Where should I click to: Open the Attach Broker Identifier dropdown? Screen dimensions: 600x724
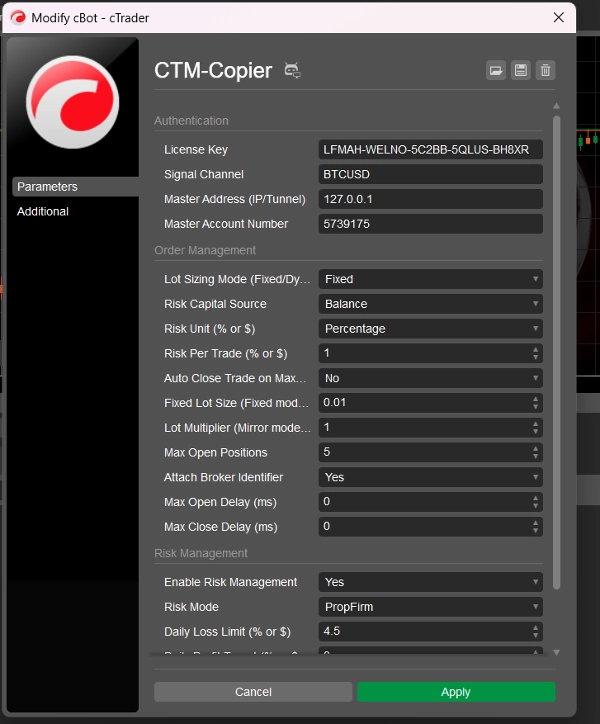(430, 477)
